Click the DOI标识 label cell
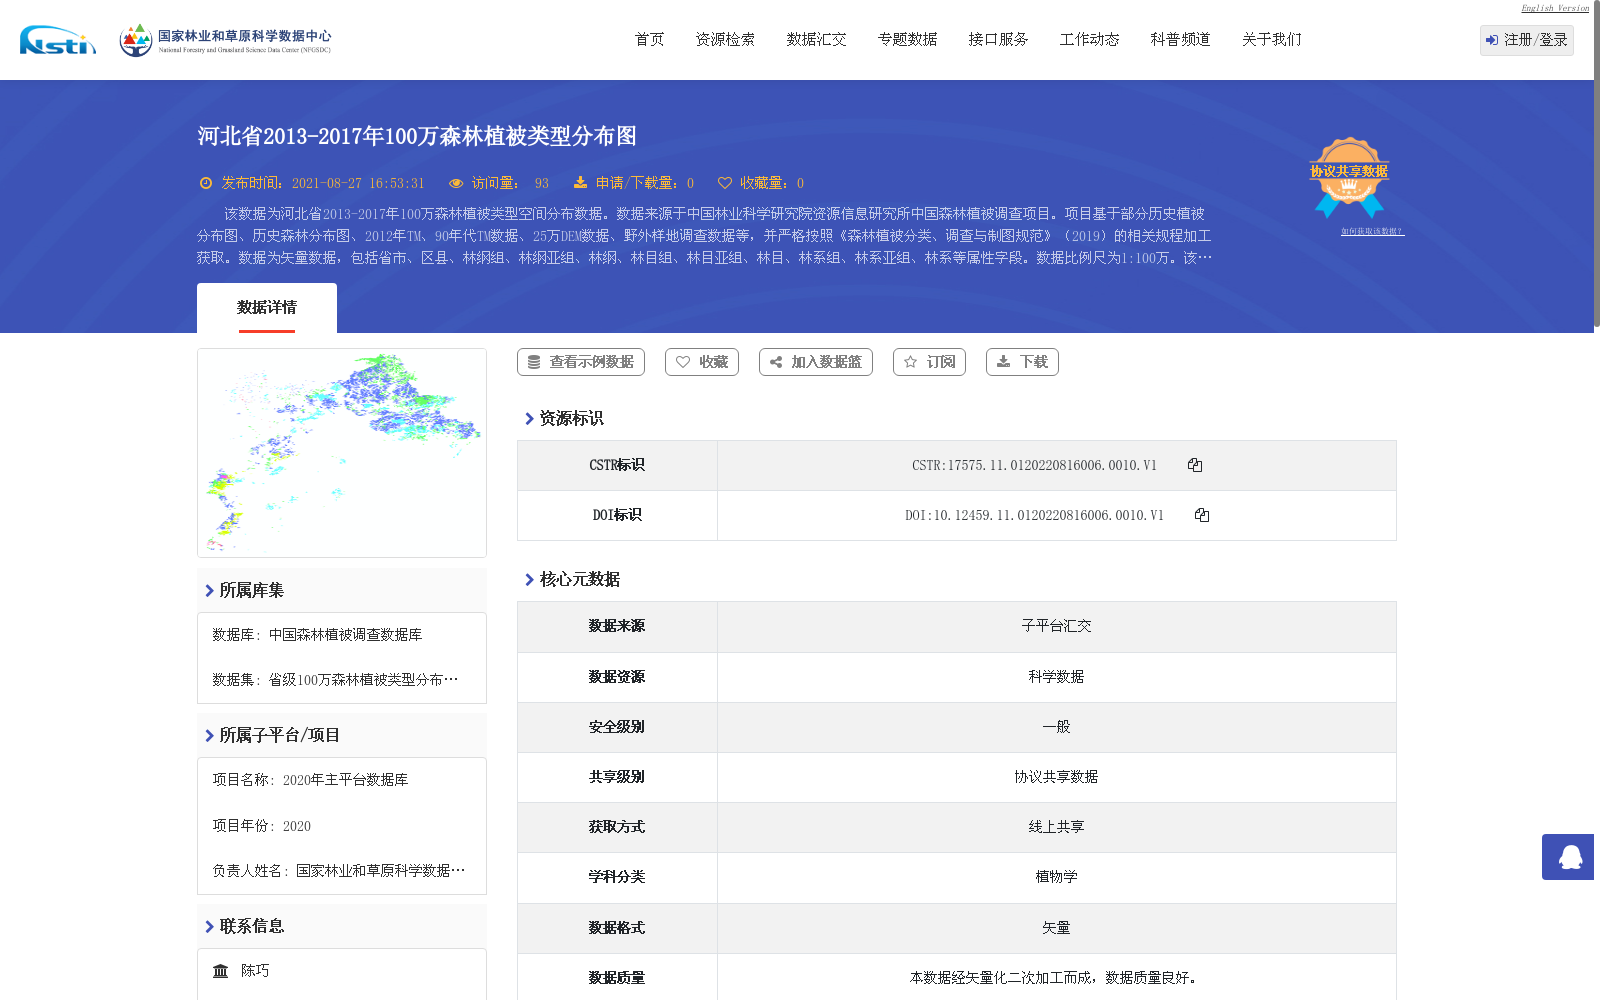The width and height of the screenshot is (1600, 1000). pos(617,515)
